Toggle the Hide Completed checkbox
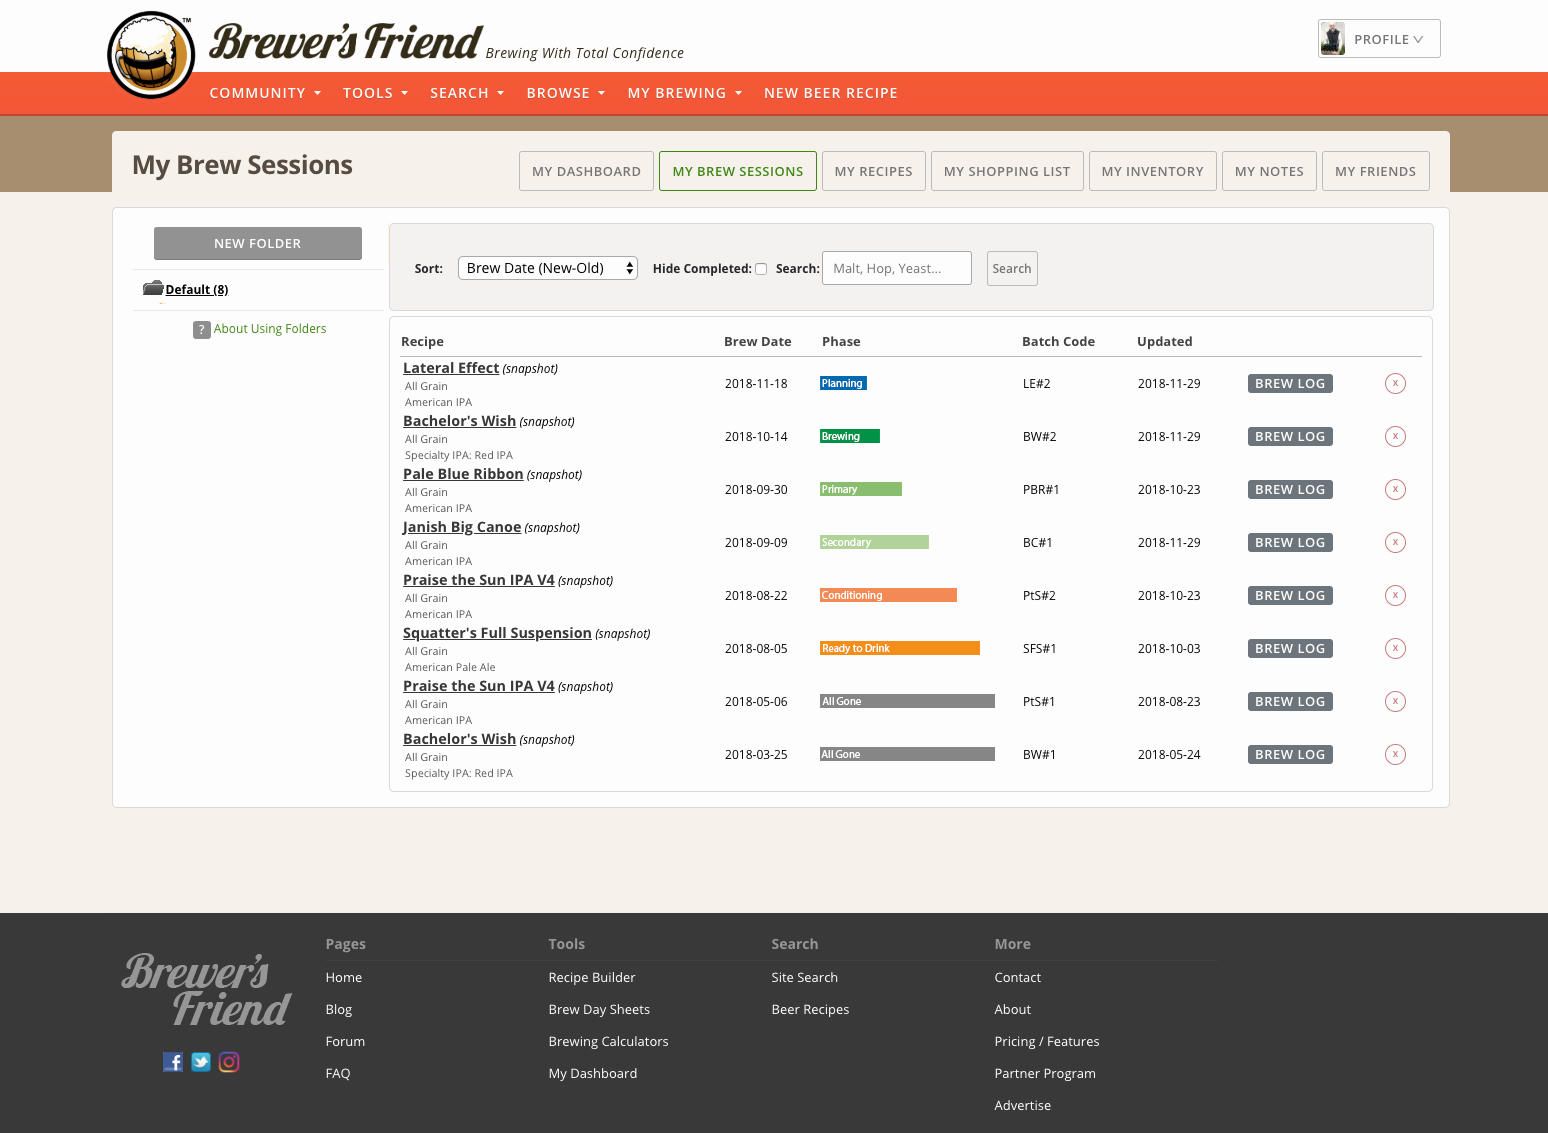The height and width of the screenshot is (1133, 1548). point(761,269)
